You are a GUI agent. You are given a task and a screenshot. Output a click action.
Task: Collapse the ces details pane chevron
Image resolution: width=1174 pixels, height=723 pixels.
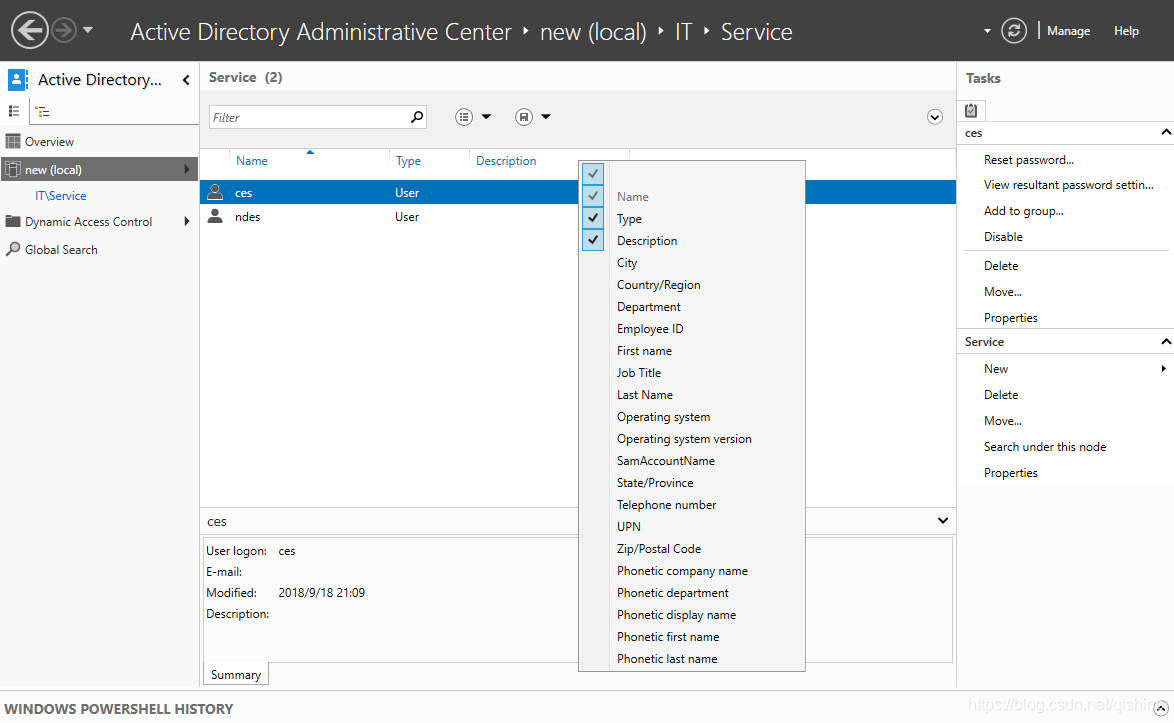click(x=943, y=520)
